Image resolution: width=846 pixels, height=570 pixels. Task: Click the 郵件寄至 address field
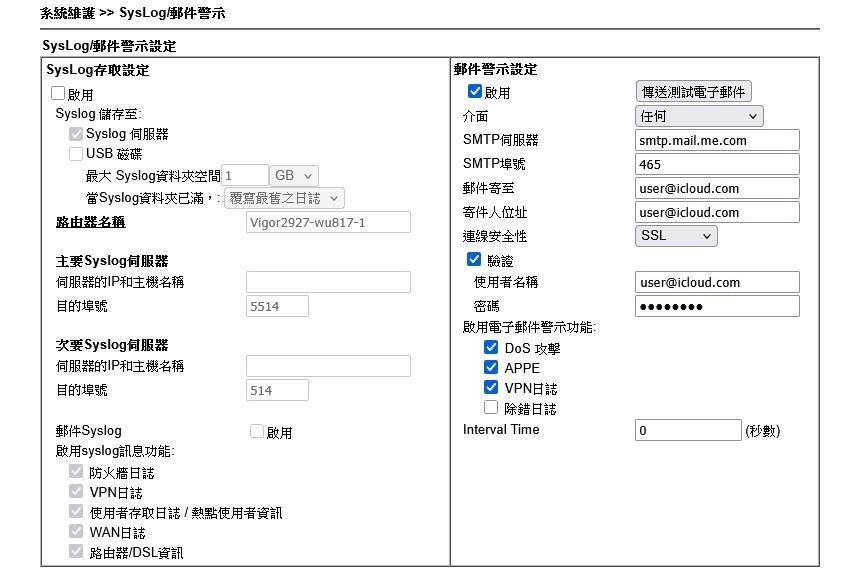tap(717, 188)
